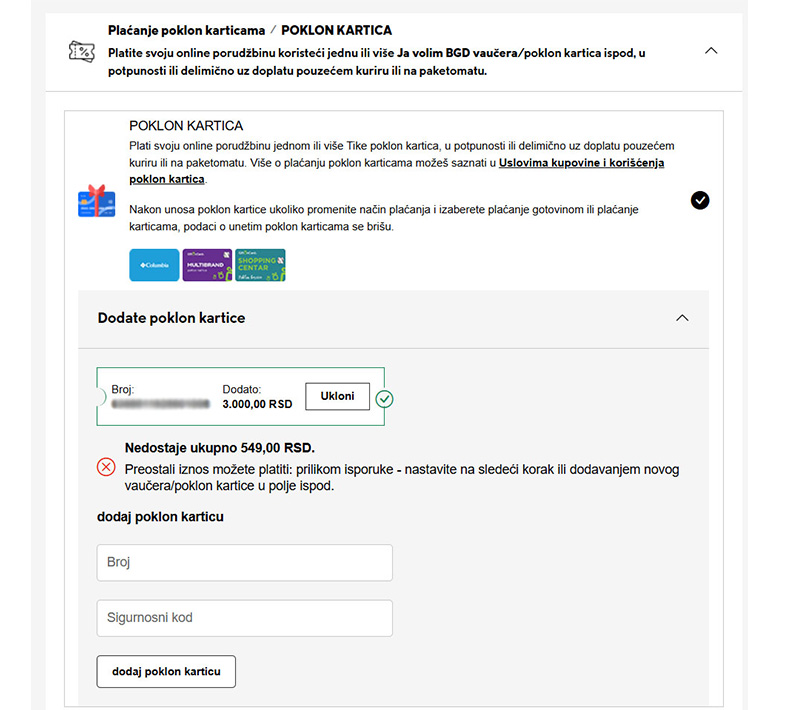The width and height of the screenshot is (800, 710).
Task: Click the Sigurnosni kod input field
Action: click(x=244, y=618)
